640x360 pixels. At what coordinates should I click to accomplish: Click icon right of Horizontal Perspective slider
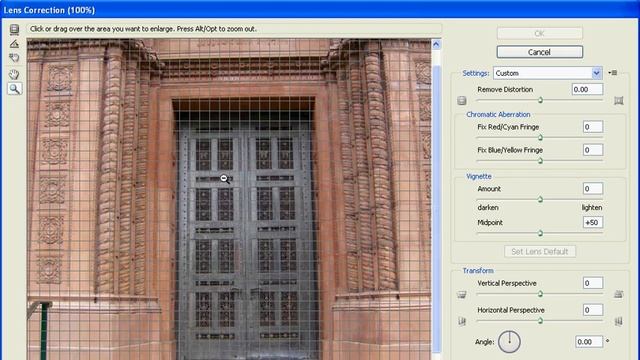(x=618, y=322)
